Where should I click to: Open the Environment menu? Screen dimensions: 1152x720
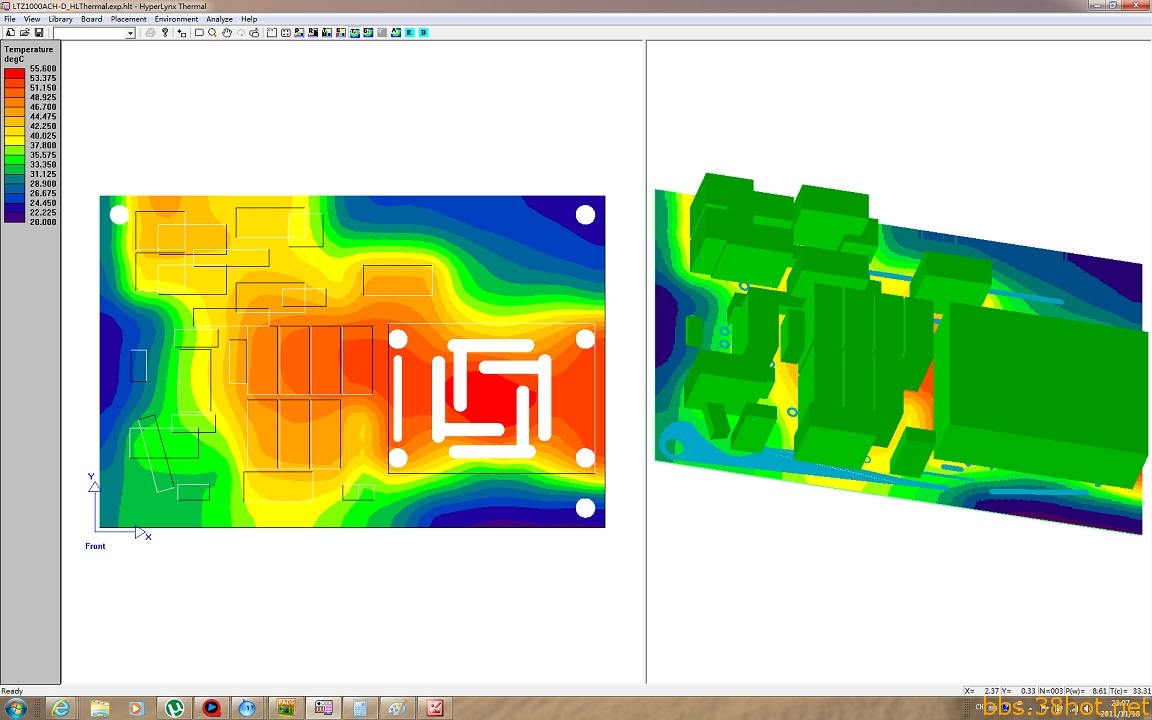click(x=176, y=19)
